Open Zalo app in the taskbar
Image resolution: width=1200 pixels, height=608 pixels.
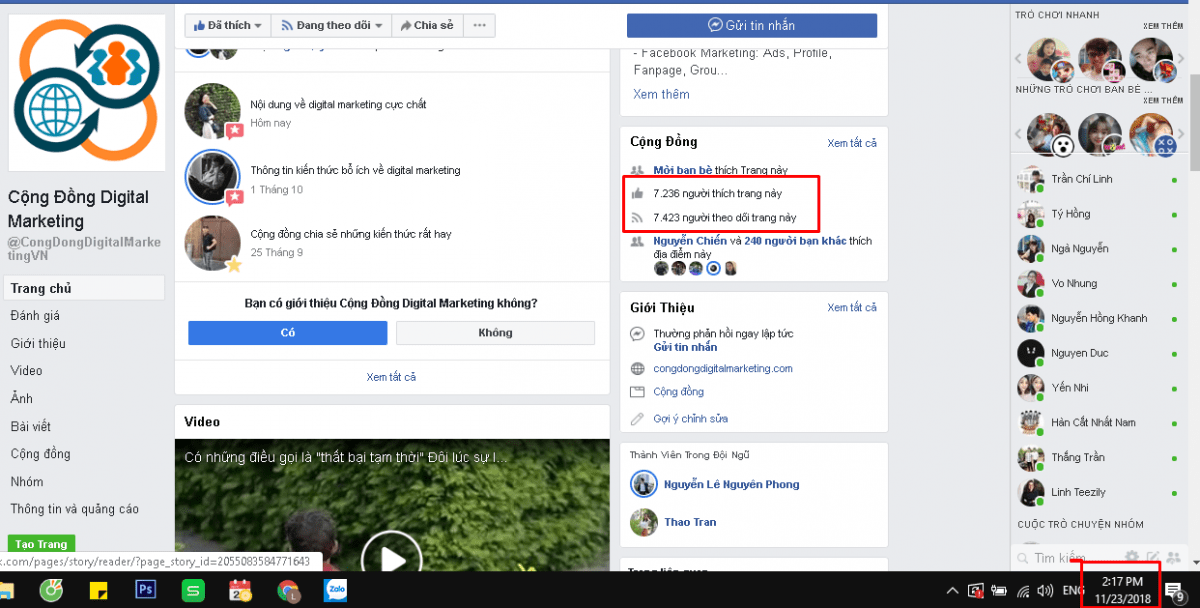tap(334, 590)
